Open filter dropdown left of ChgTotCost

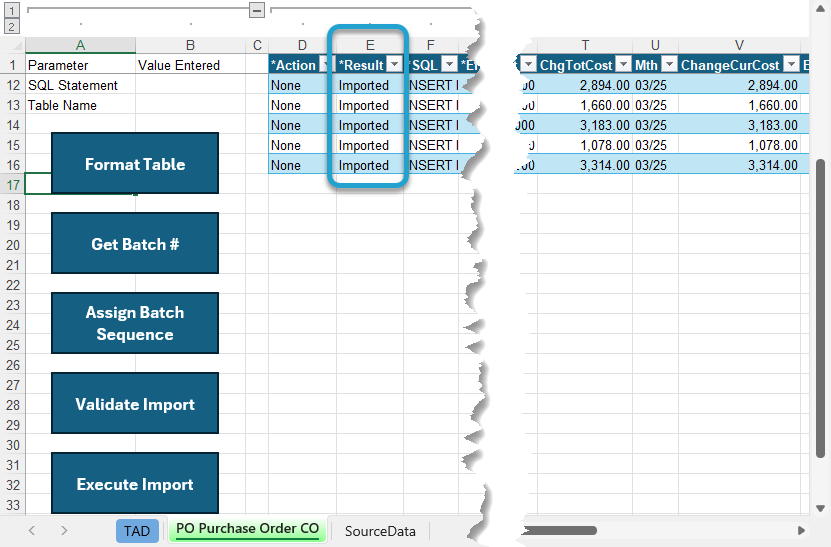[528, 65]
